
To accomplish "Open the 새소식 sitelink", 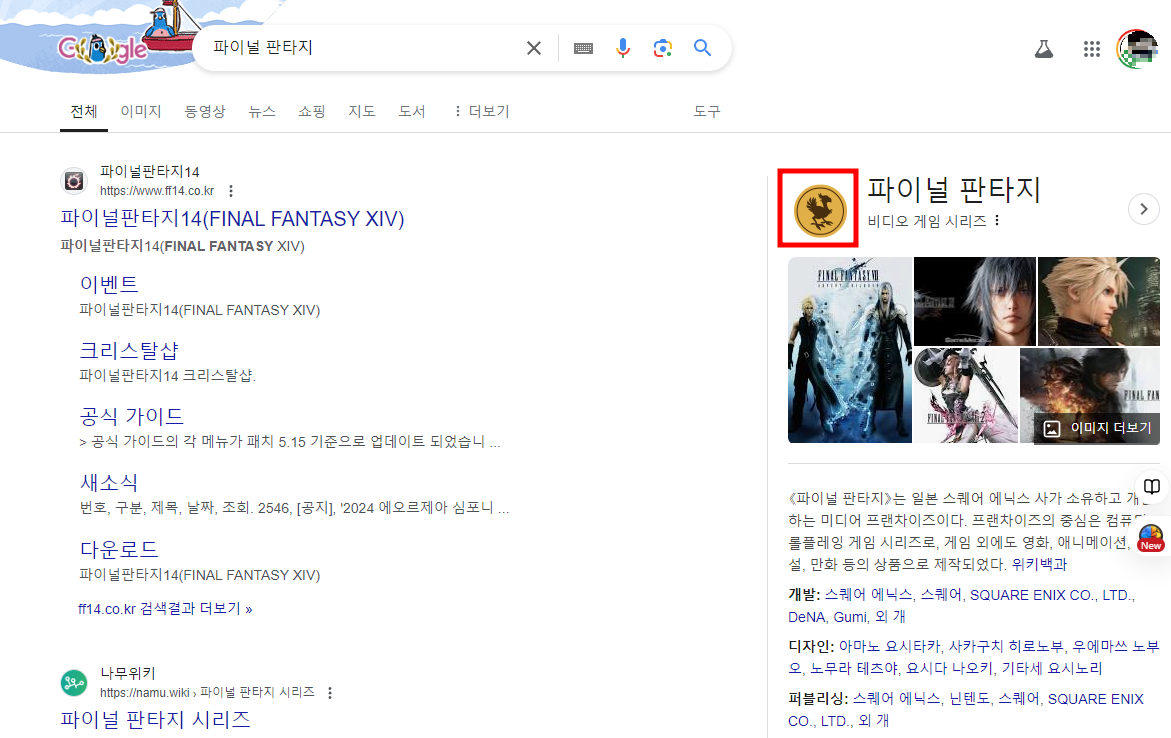I will point(109,483).
